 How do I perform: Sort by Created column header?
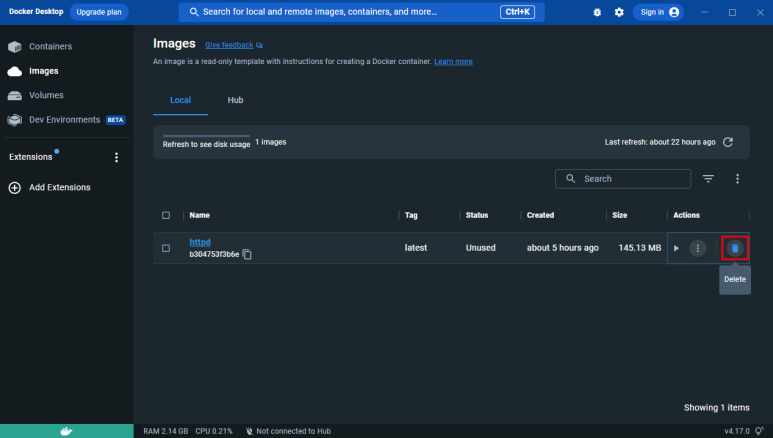[x=540, y=215]
